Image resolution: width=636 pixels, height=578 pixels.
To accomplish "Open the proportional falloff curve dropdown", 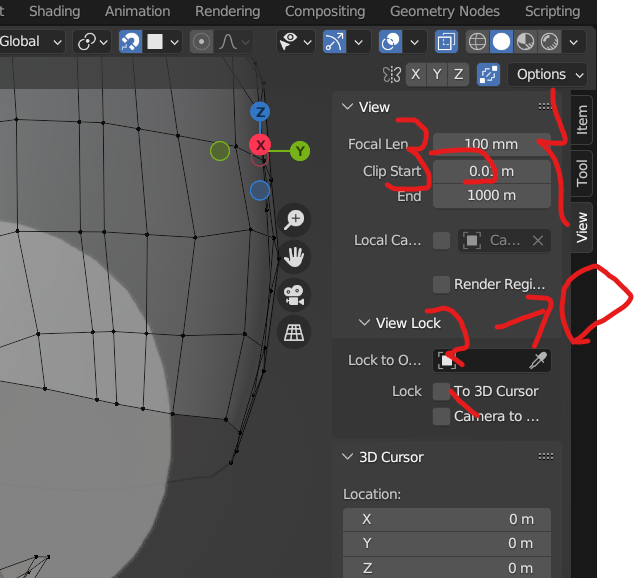I will [233, 41].
